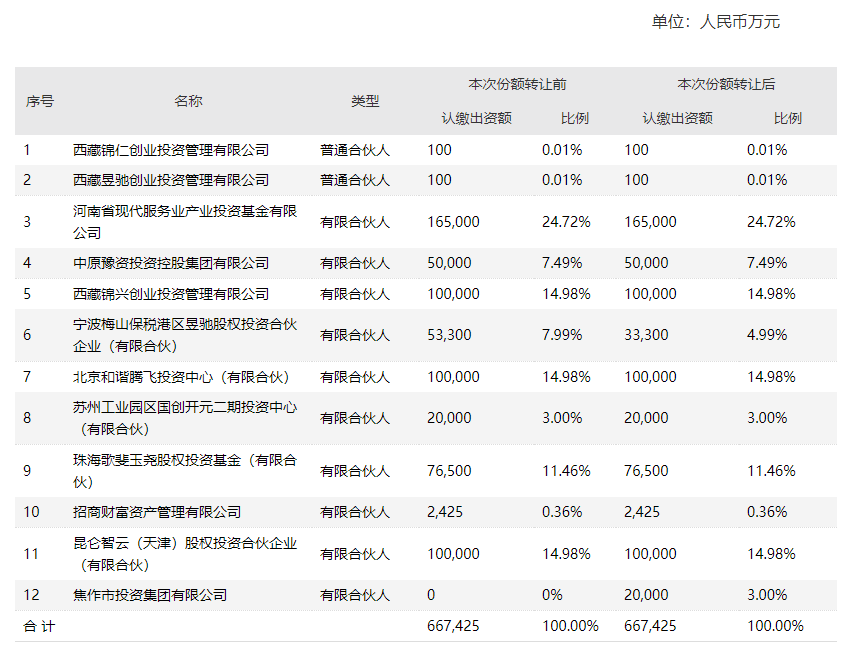
Task: Select 焦作市投资集团有限公司 cell
Action: 150,595
